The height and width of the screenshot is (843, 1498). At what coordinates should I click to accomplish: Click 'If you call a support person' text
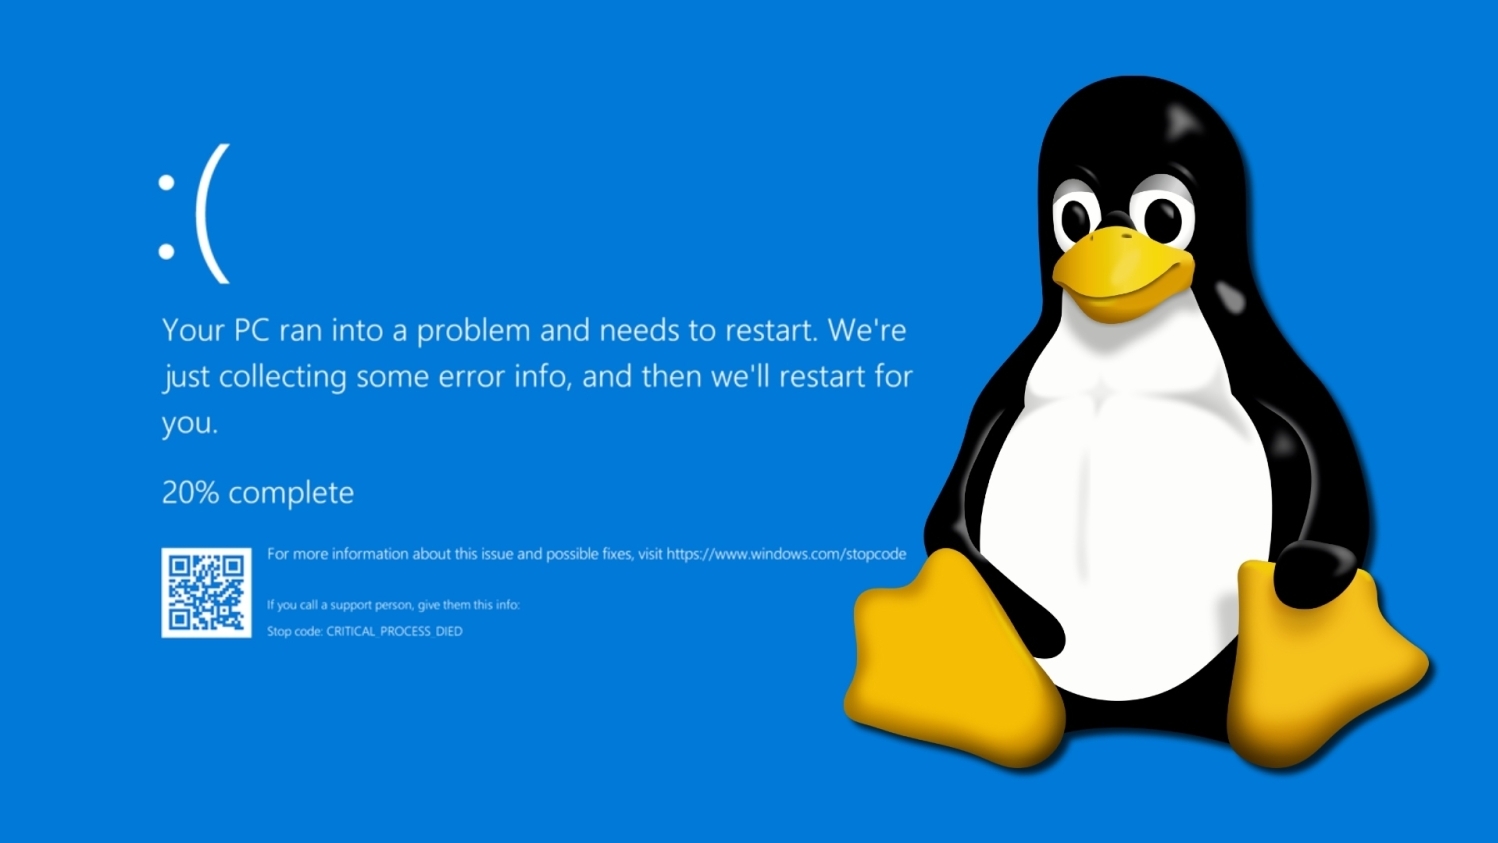point(393,605)
